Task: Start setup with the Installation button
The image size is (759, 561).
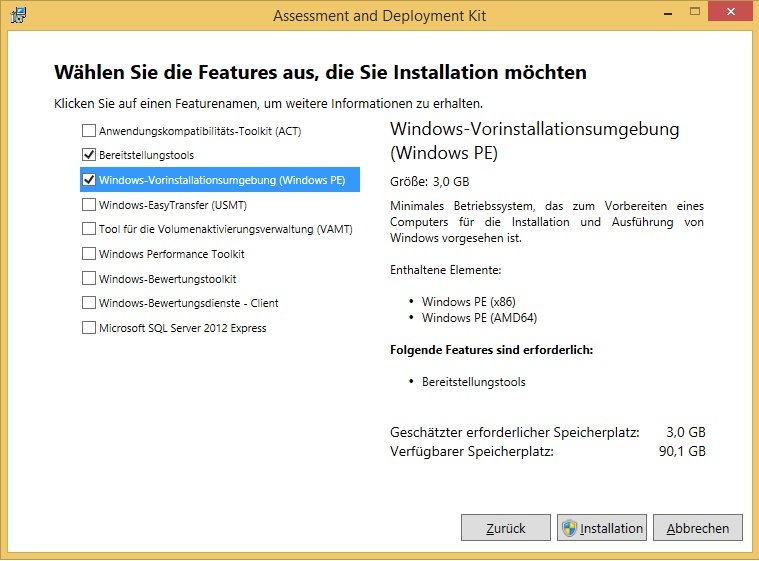Action: [x=602, y=528]
